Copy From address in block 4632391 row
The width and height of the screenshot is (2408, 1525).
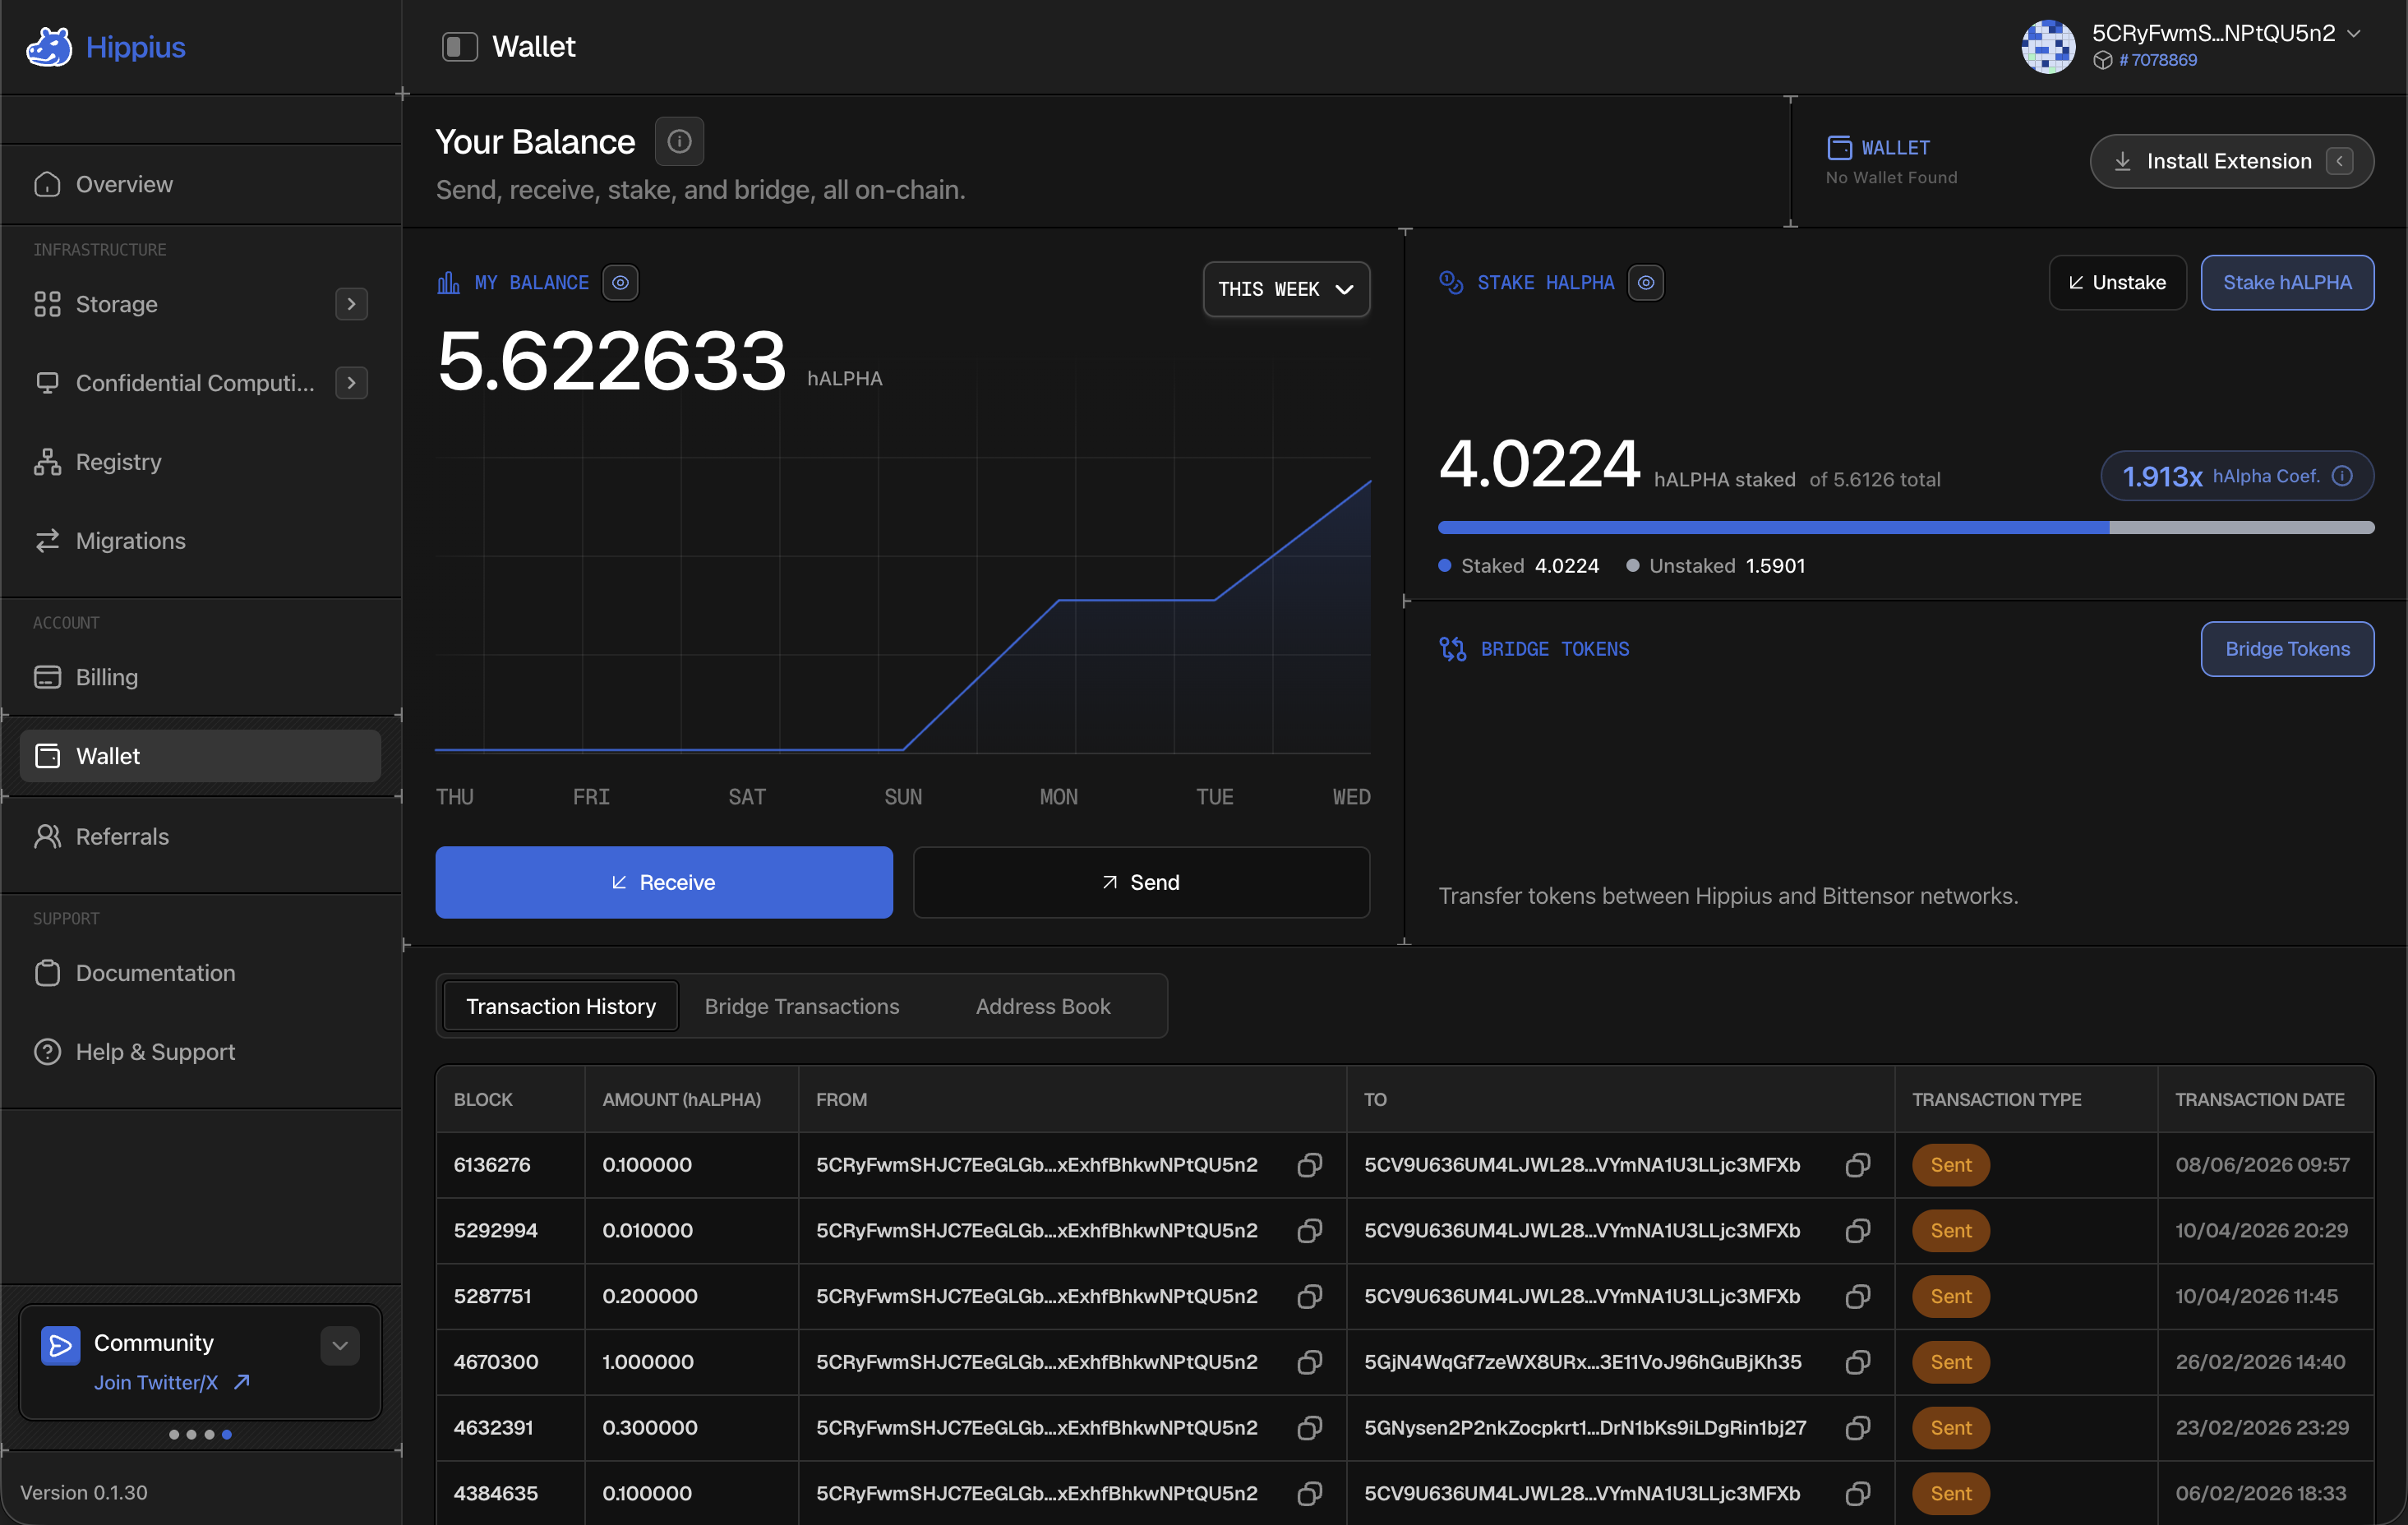click(x=1309, y=1428)
